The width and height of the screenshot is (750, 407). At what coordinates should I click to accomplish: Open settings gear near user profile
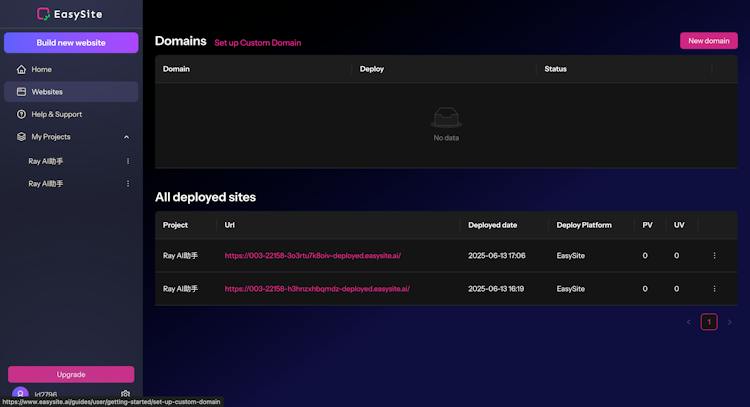coord(125,394)
